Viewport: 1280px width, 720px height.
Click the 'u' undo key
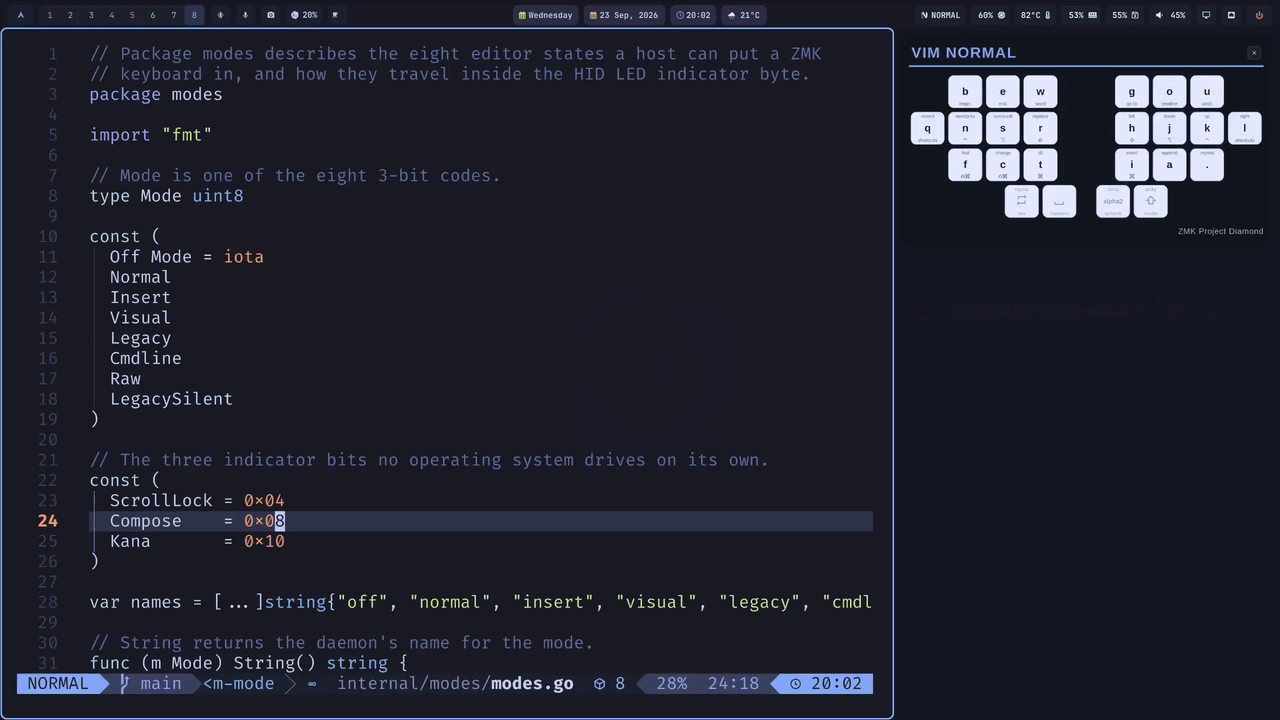click(x=1207, y=92)
